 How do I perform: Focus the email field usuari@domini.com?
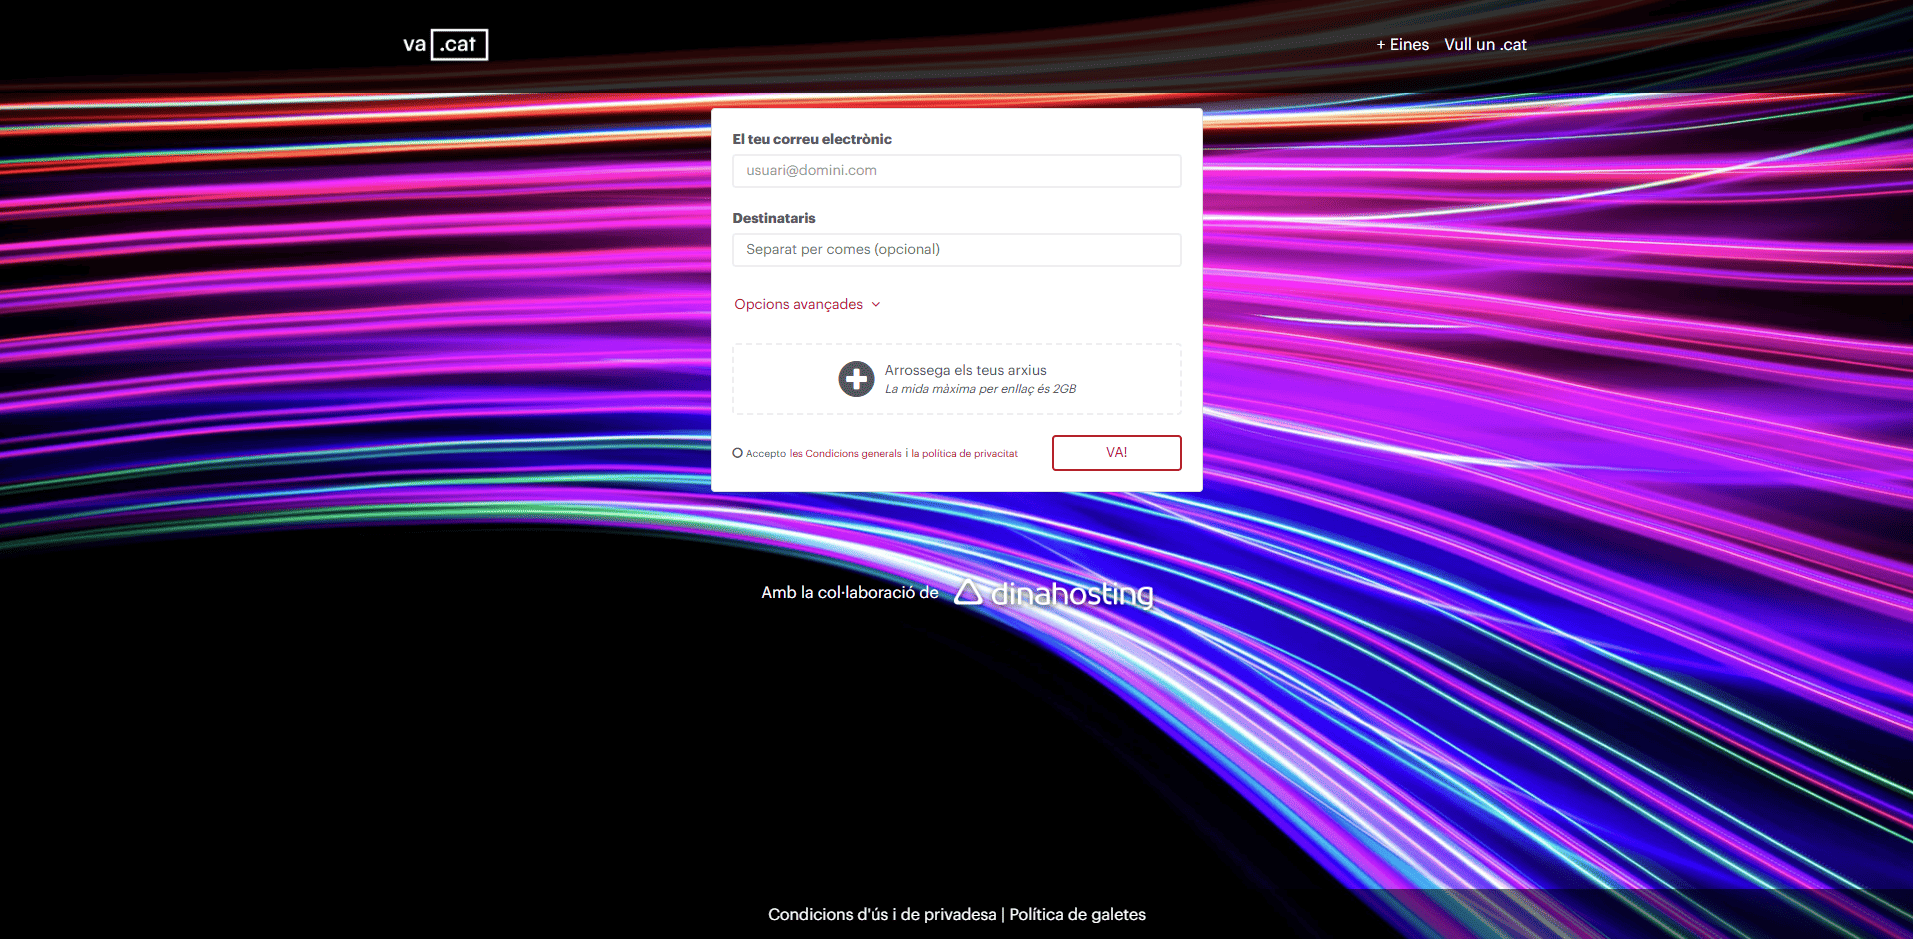[956, 171]
